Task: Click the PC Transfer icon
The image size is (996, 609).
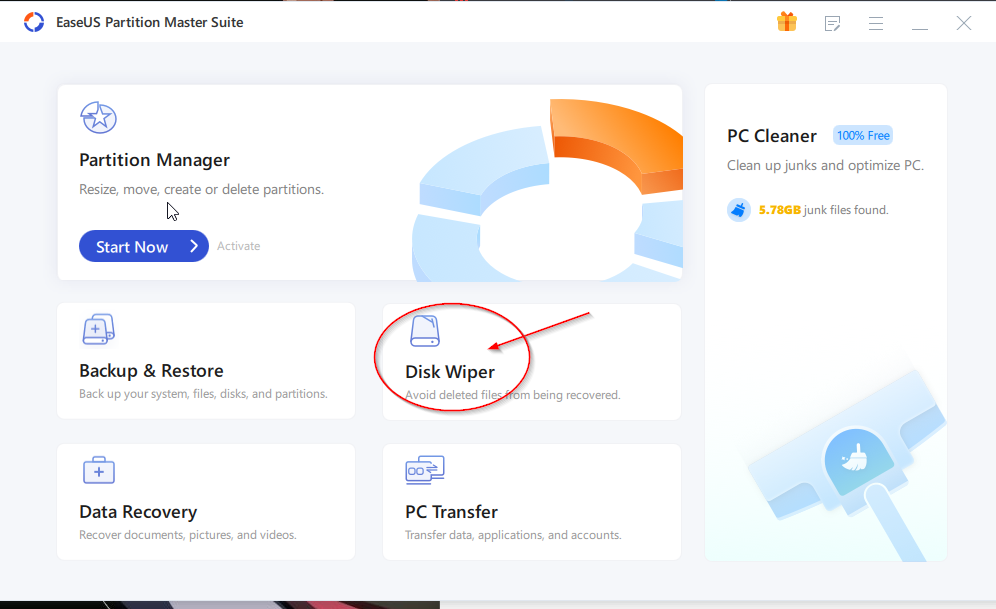Action: (x=425, y=471)
